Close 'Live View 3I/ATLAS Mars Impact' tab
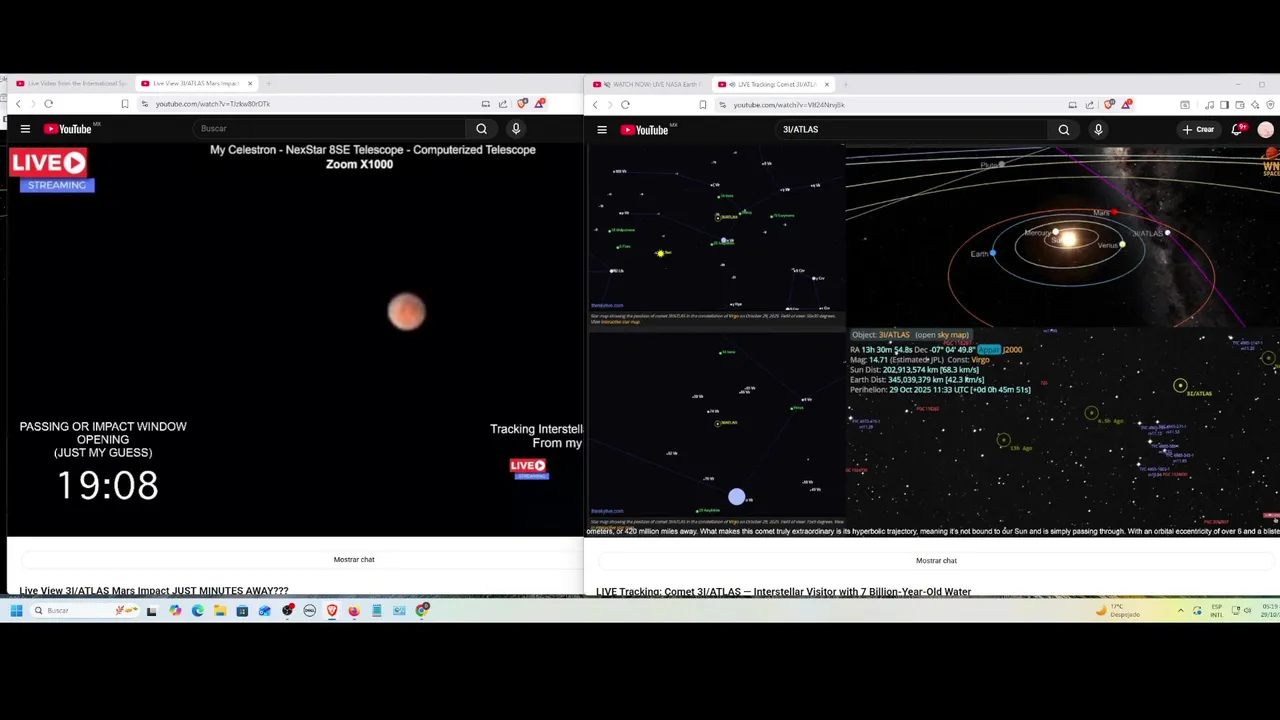 pyautogui.click(x=250, y=84)
